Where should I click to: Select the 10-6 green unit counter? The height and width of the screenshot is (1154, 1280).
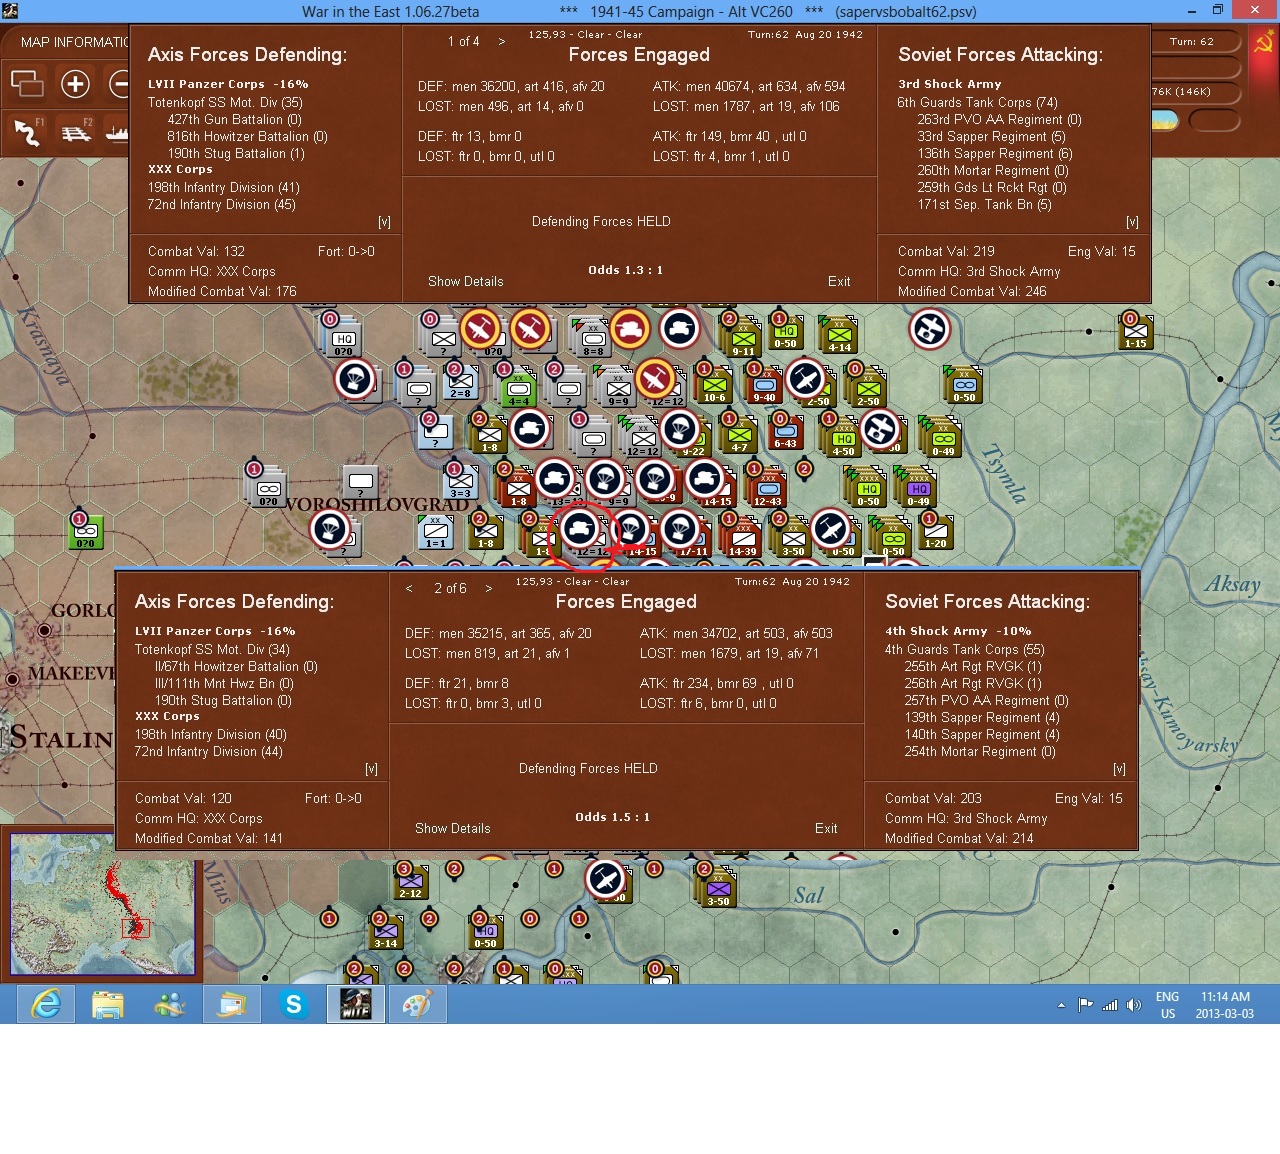(x=715, y=386)
